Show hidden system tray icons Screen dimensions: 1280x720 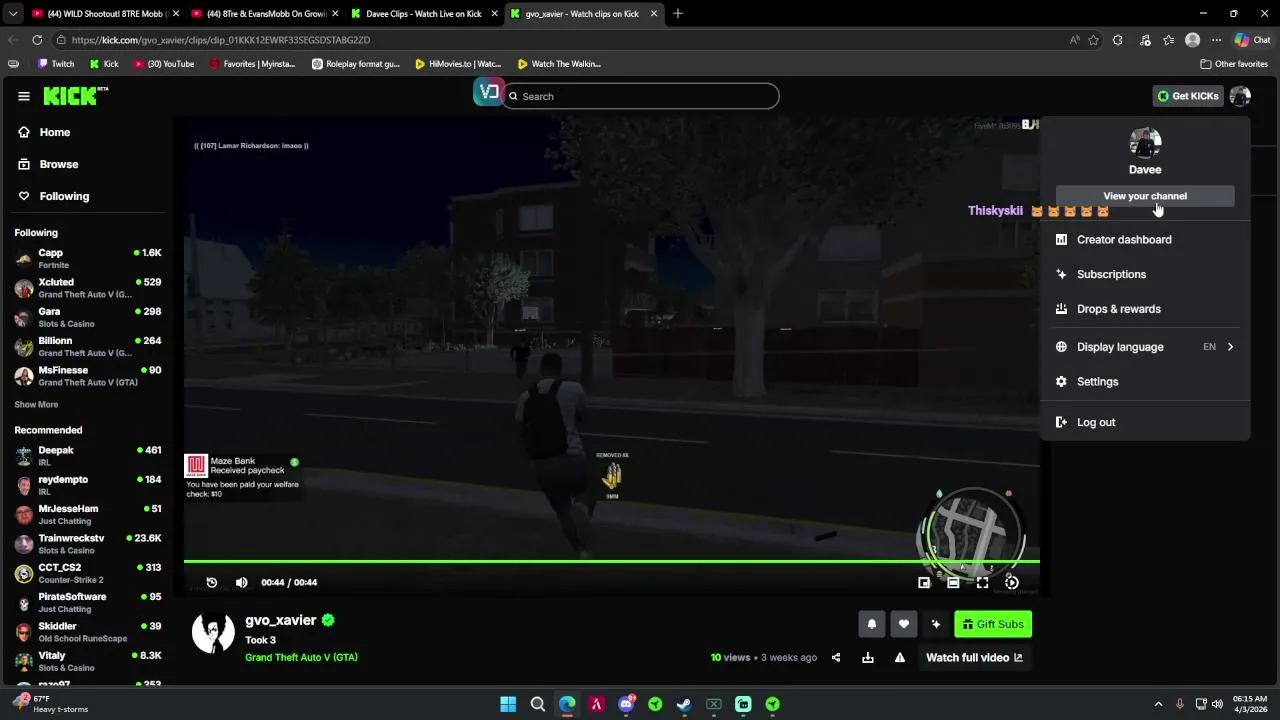[1159, 704]
